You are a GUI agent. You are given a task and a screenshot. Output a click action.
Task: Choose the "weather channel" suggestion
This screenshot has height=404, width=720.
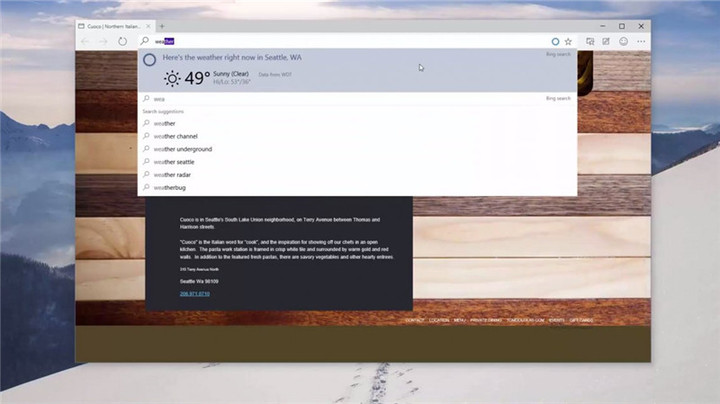175,136
